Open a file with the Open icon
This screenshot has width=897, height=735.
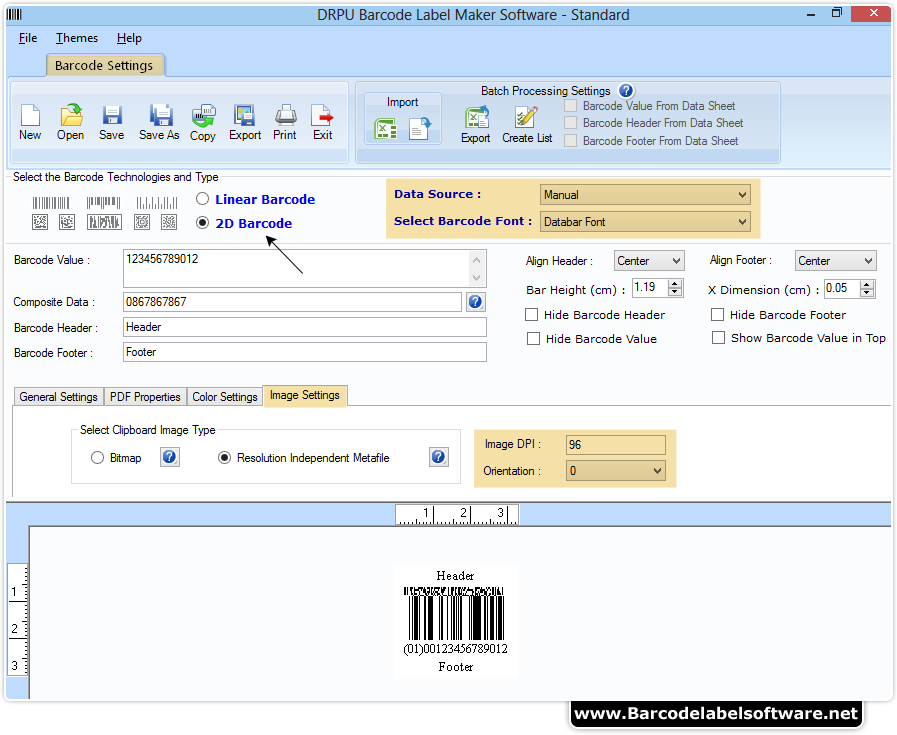[x=71, y=116]
